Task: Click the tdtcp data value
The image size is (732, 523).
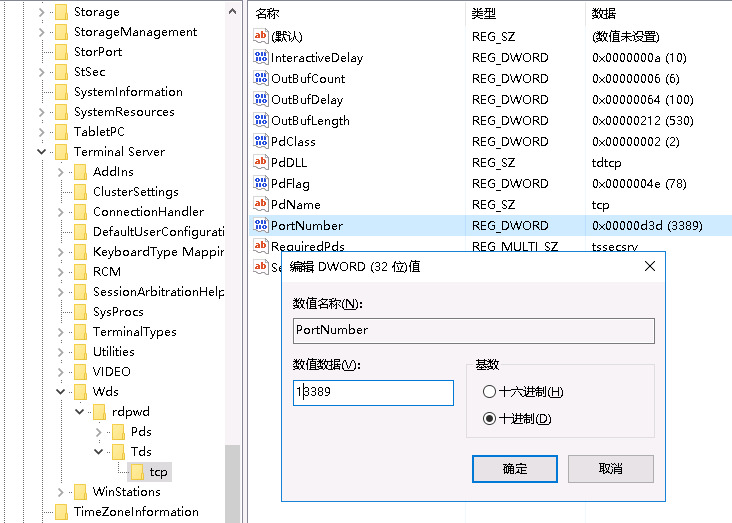Action: tap(606, 163)
